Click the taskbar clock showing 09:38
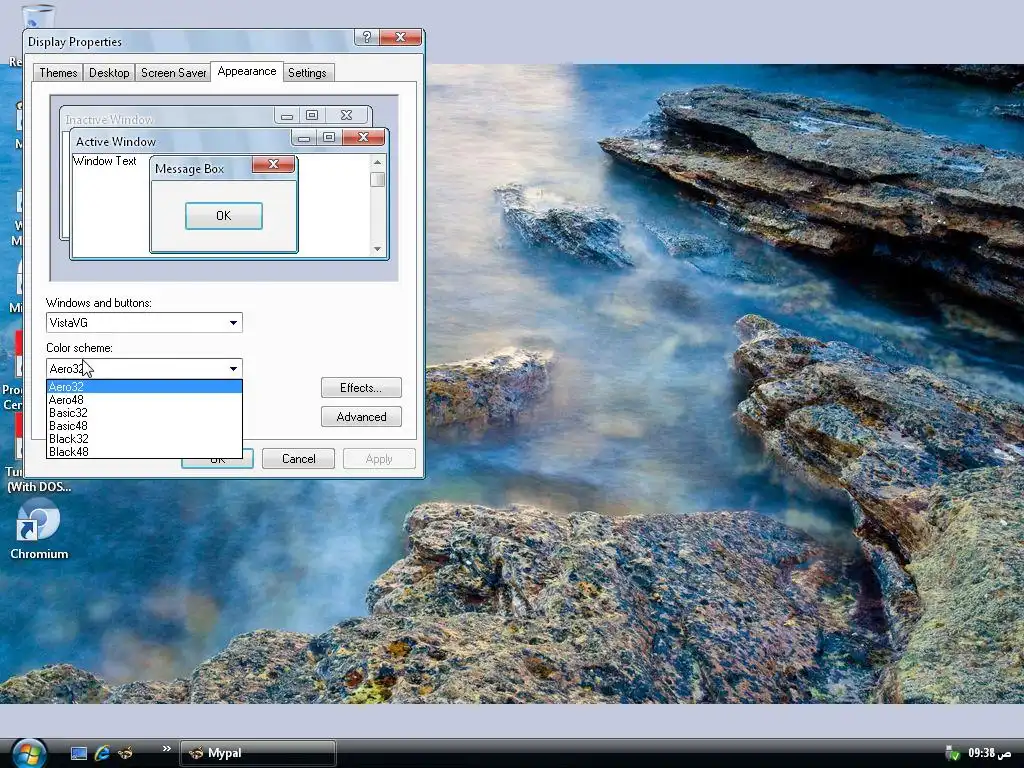Viewport: 1024px width, 768px height. pyautogui.click(x=989, y=753)
